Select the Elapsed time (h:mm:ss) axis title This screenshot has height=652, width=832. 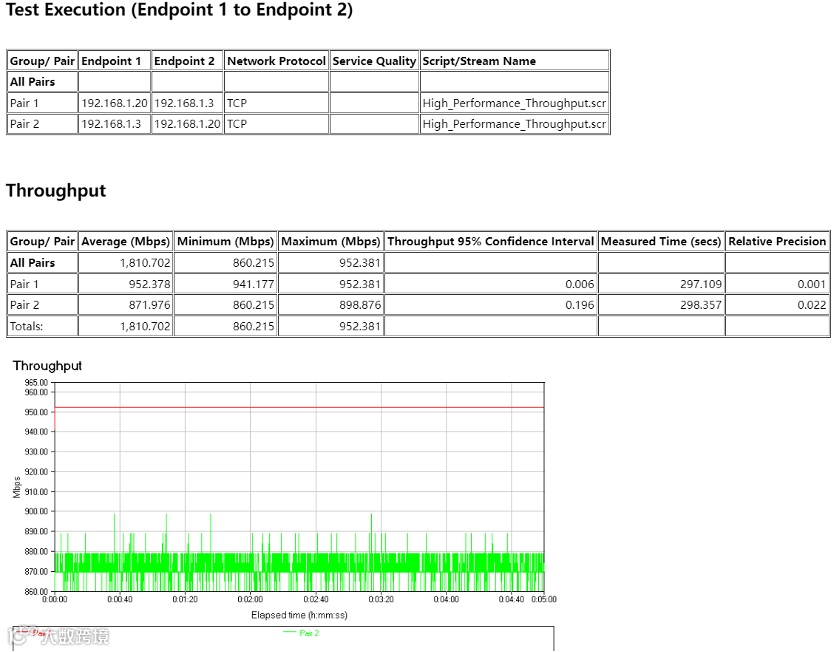tap(299, 615)
